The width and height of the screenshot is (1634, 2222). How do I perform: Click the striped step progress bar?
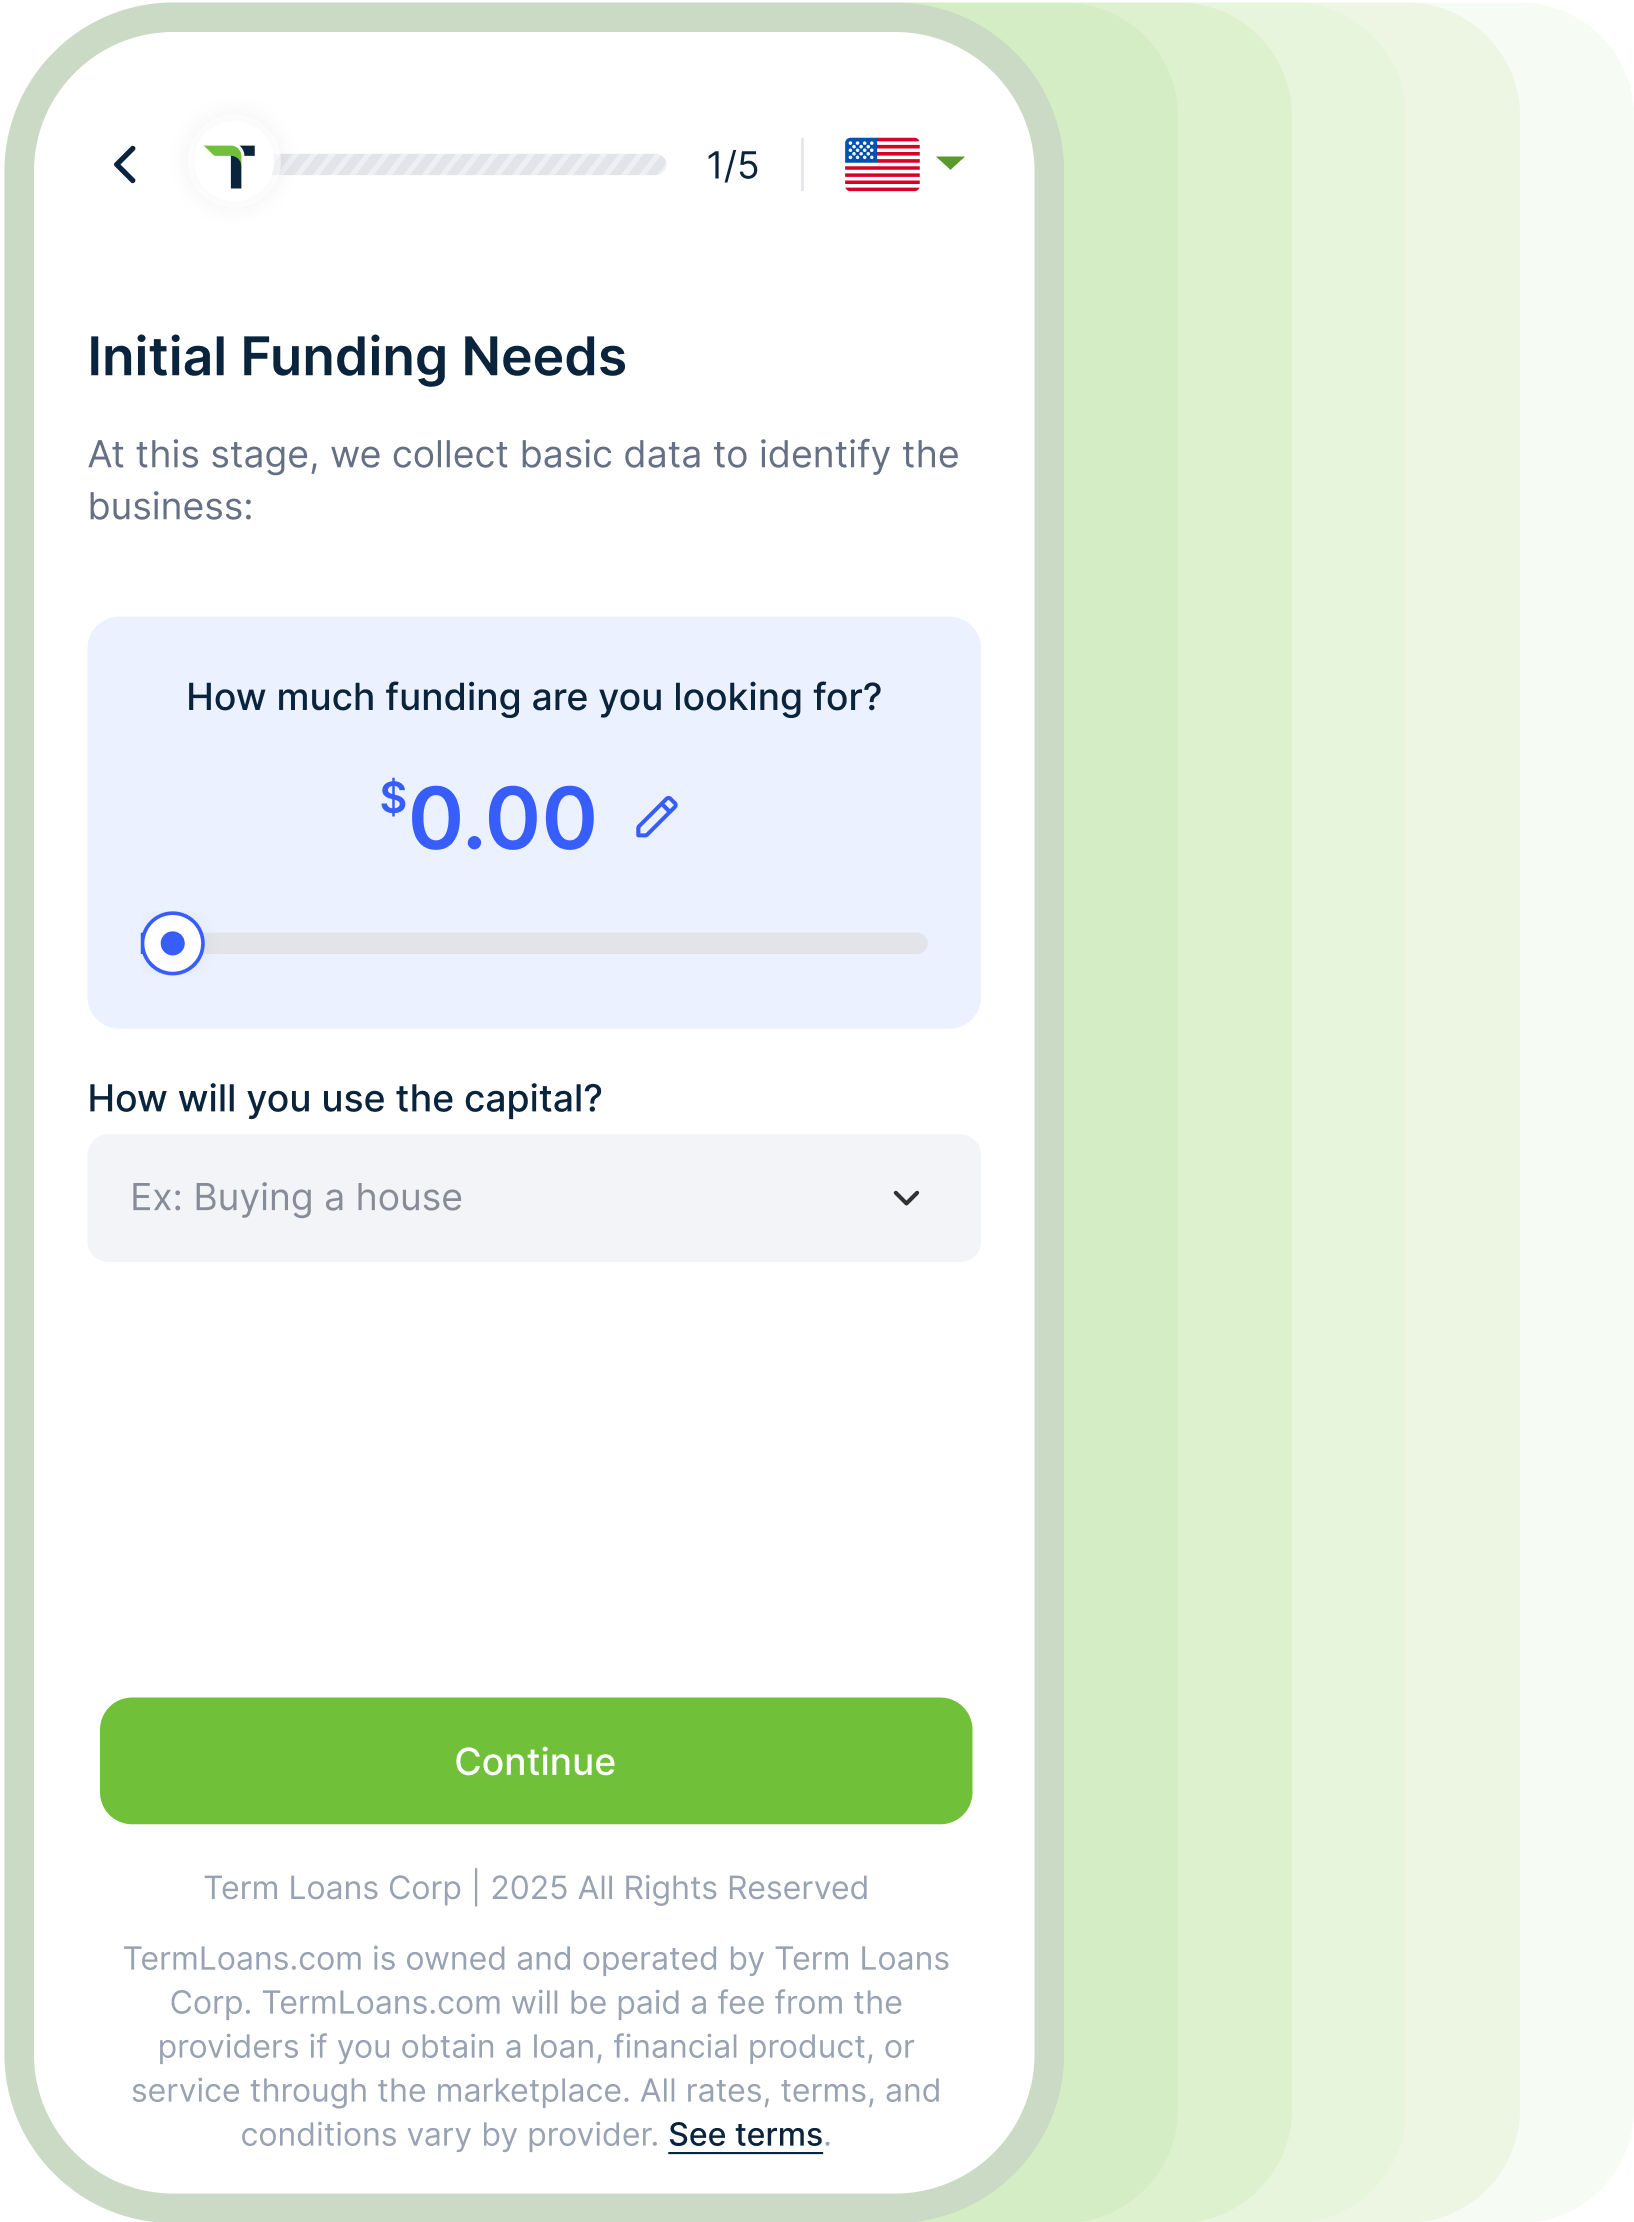472,165
